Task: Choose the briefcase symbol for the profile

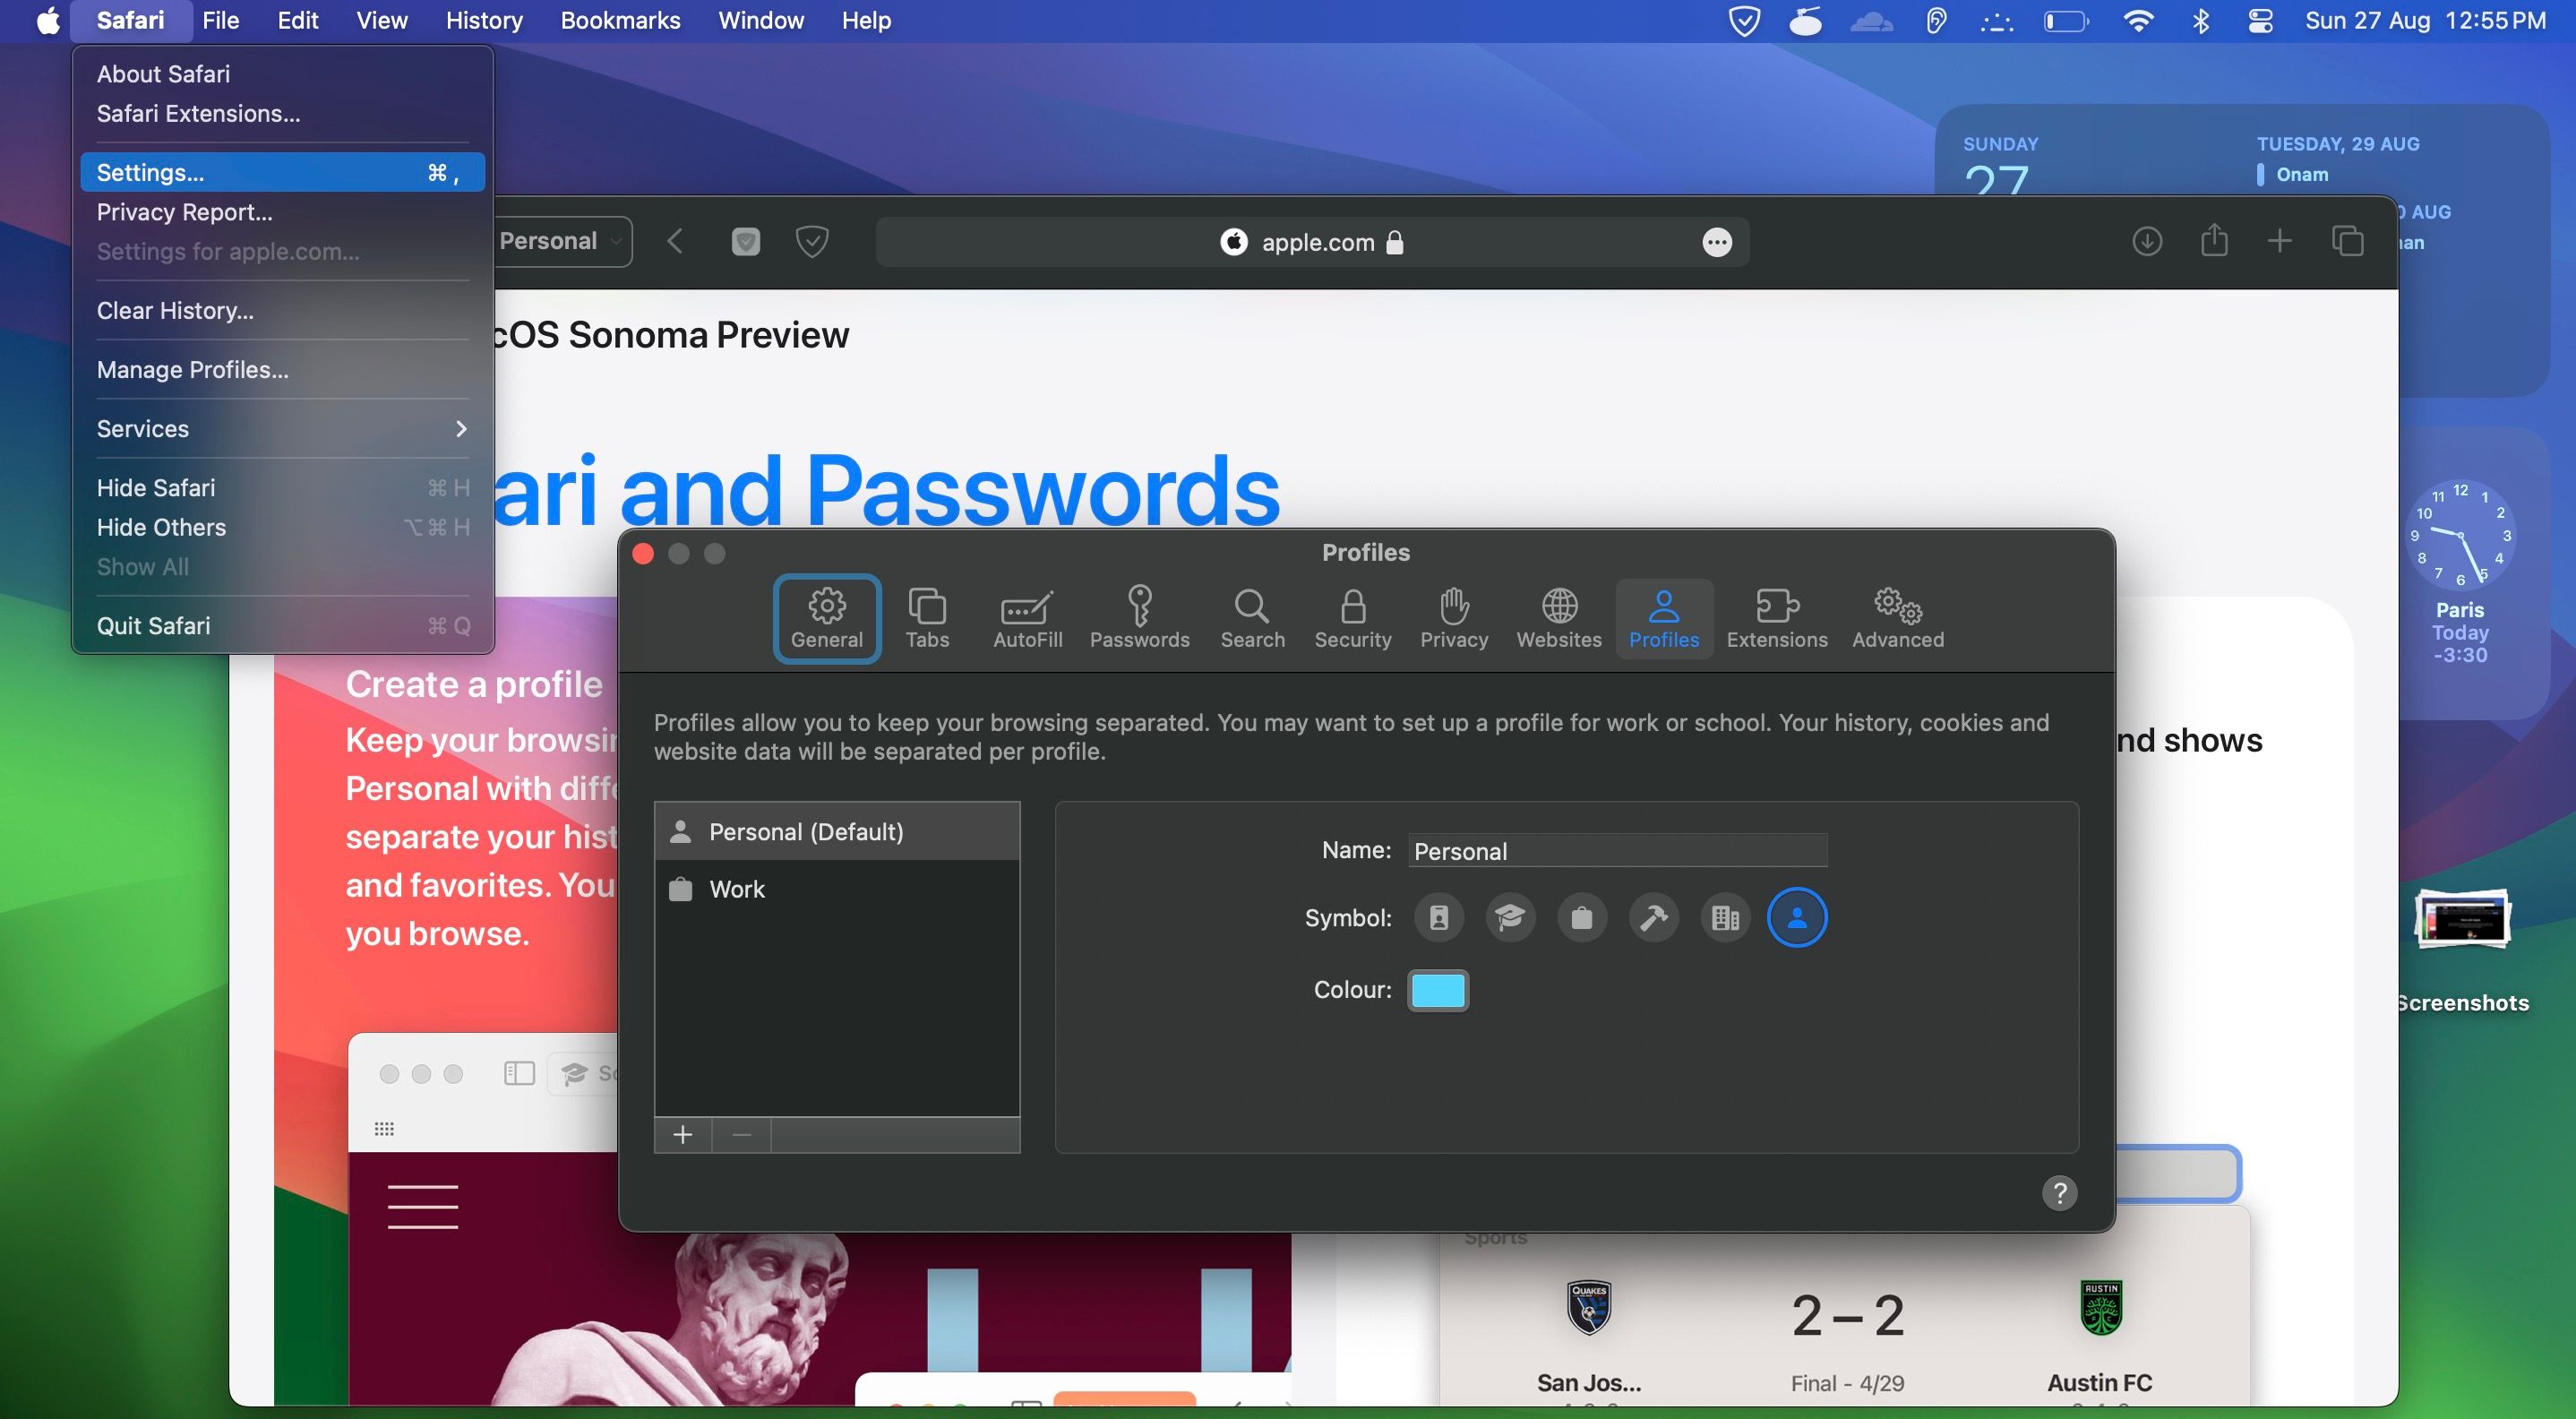Action: pos(1582,917)
